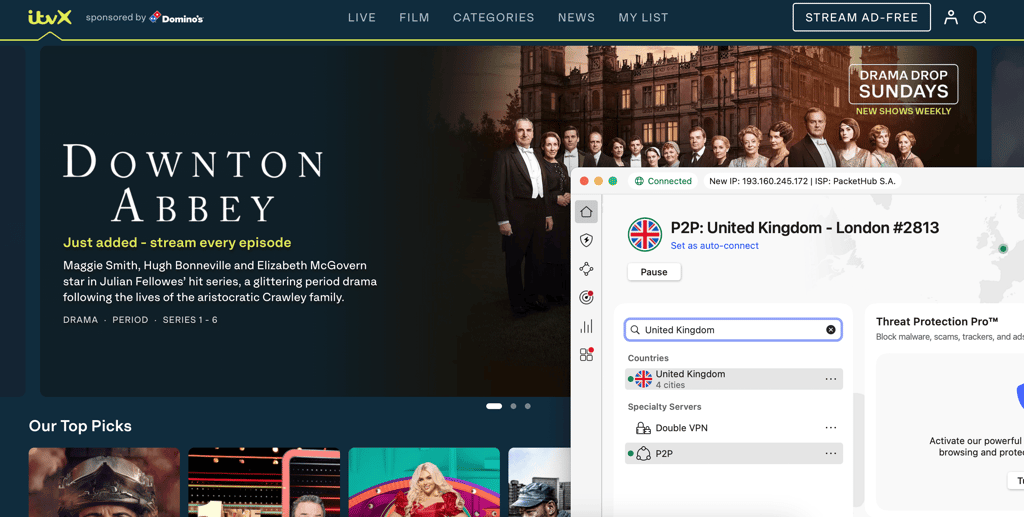The image size is (1024, 517).
Task: Open options menu for Double VPN row
Action: point(831,428)
